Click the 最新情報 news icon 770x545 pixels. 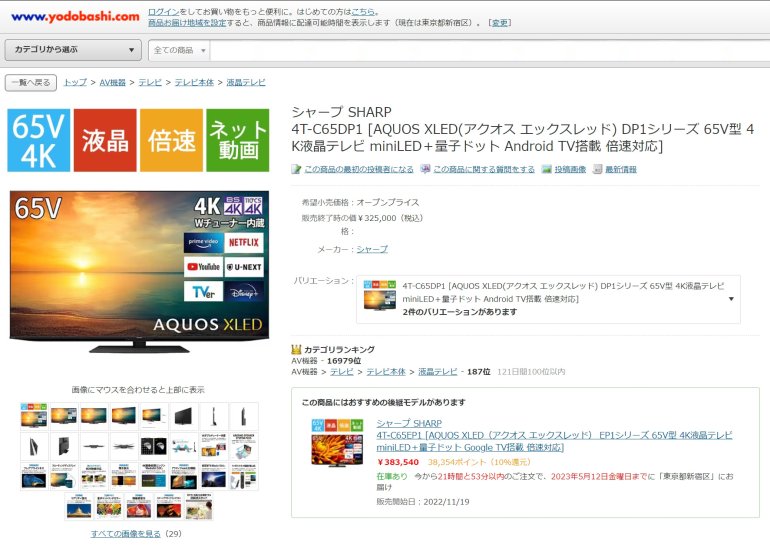click(x=597, y=169)
